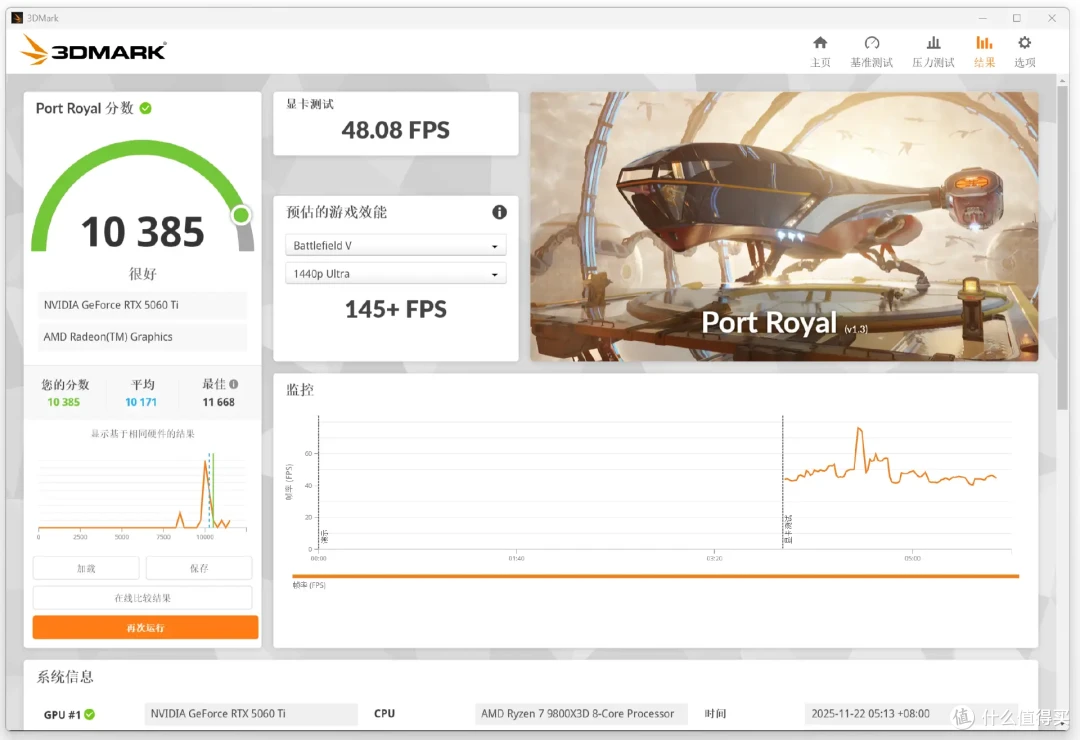Click the 145+ FPS estimate

coord(395,309)
